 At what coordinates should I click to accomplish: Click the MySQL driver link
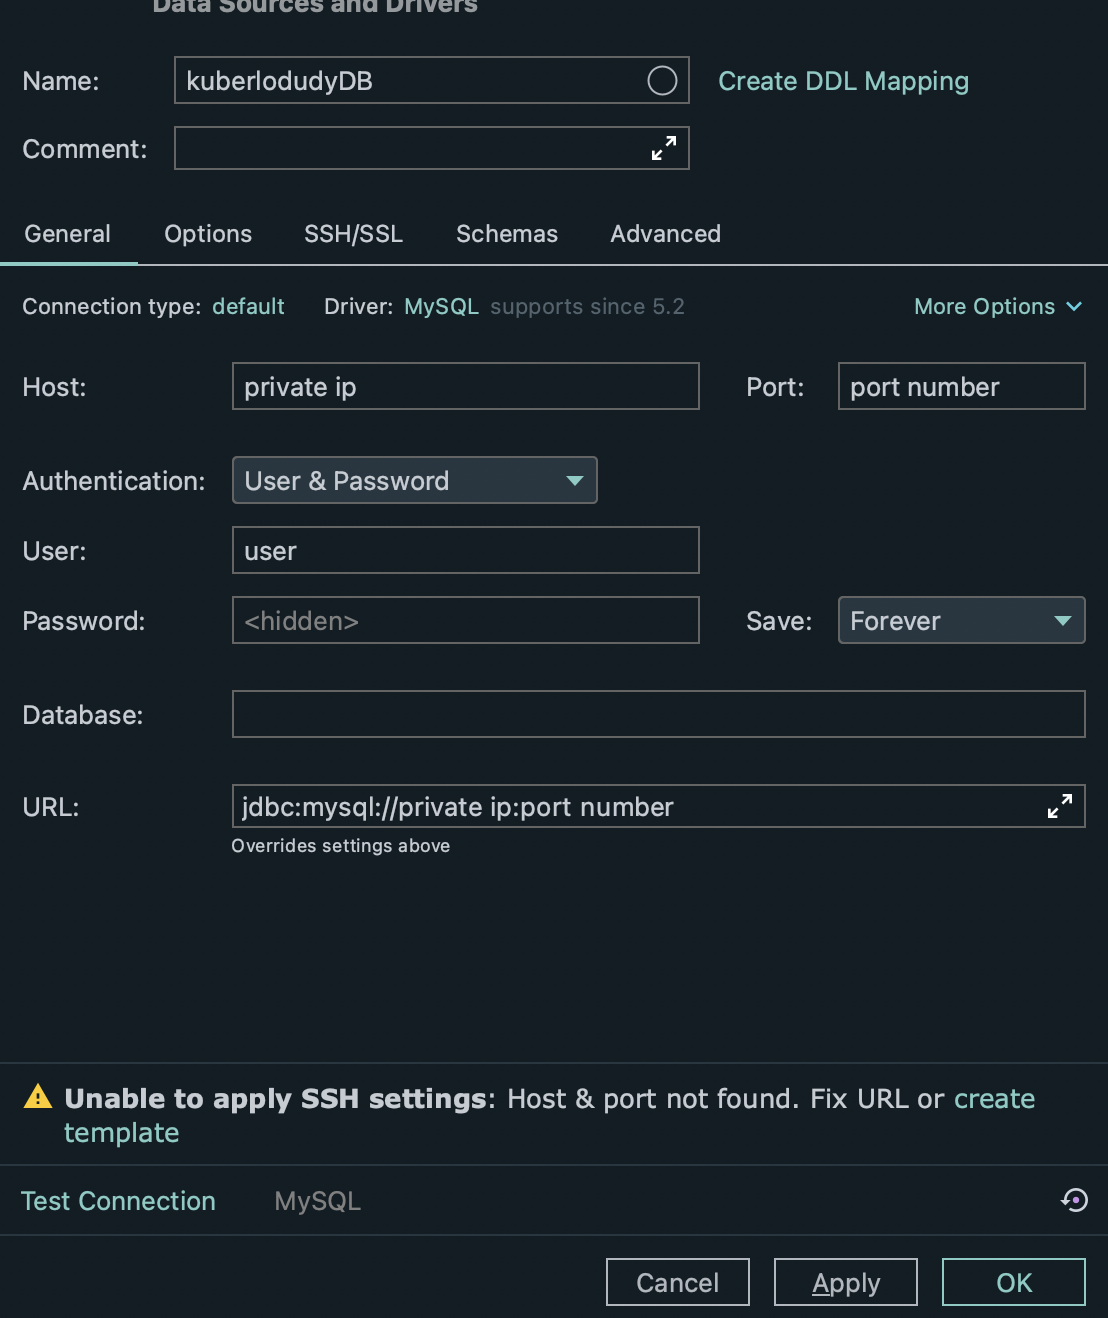point(441,307)
